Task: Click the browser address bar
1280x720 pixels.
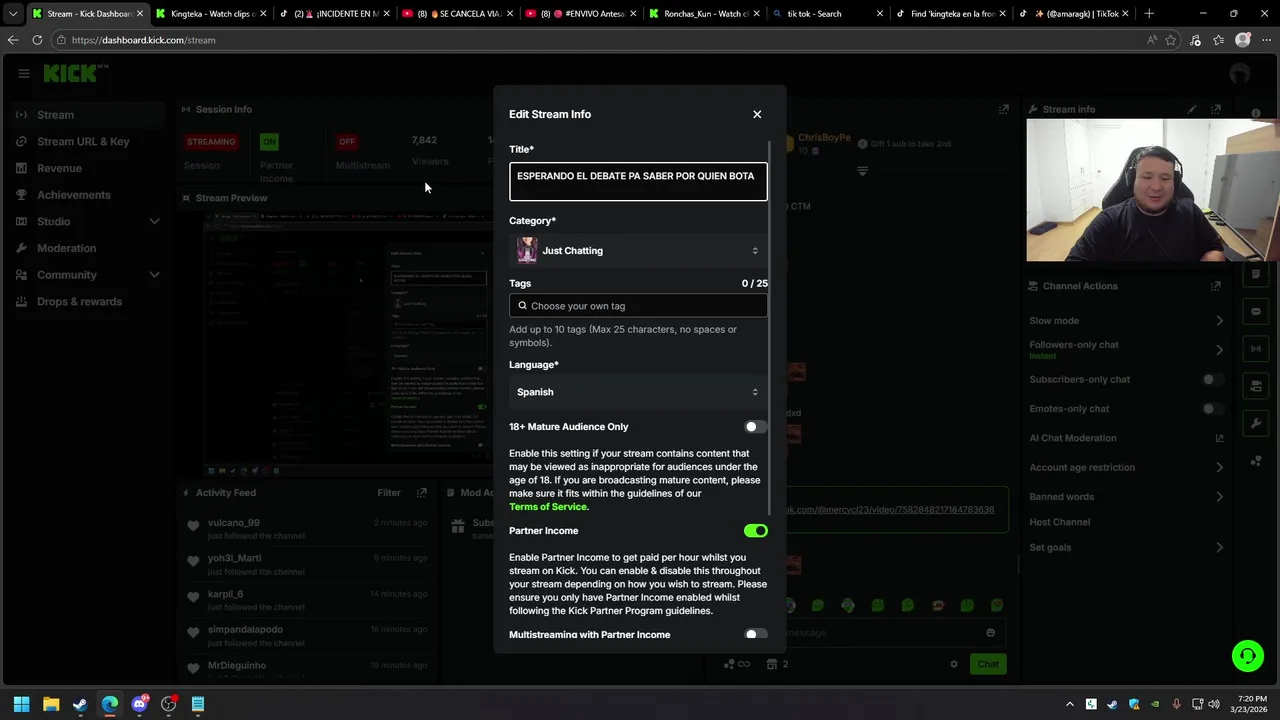Action: (600, 40)
